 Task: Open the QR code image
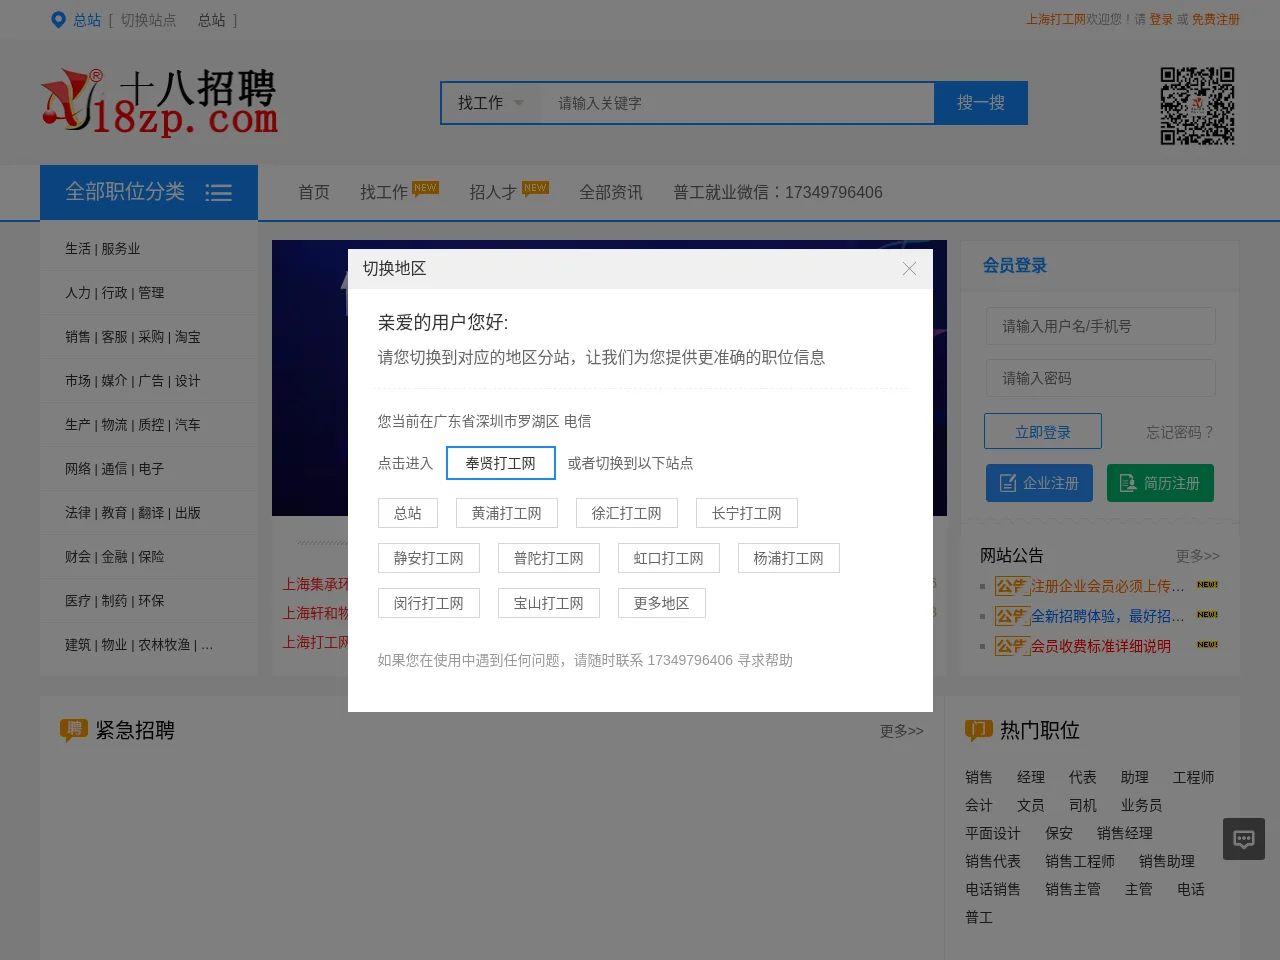[x=1197, y=106]
